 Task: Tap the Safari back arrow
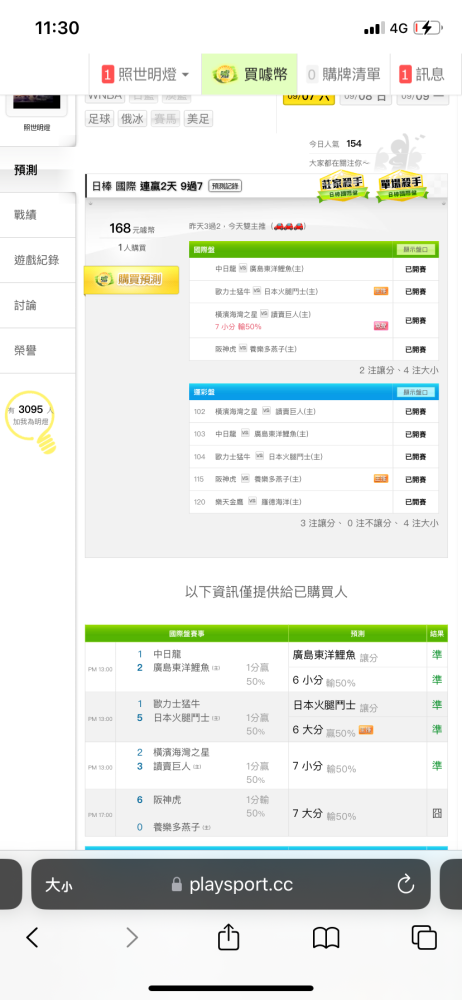[x=33, y=937]
